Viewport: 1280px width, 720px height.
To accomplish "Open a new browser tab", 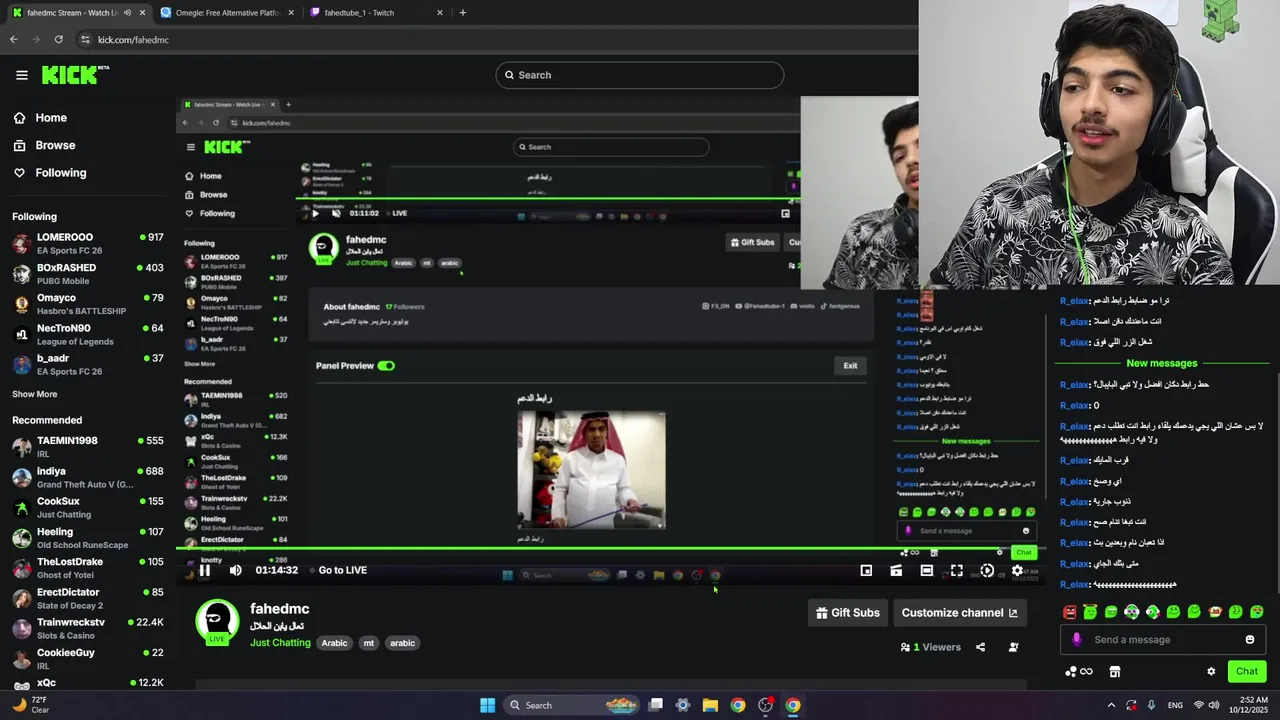I will [x=462, y=13].
